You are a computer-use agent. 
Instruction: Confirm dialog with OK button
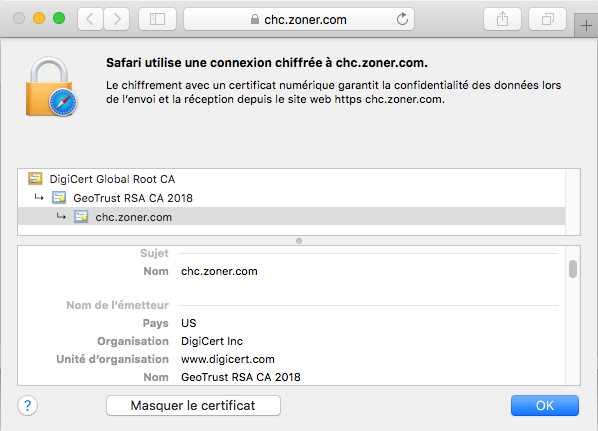545,405
